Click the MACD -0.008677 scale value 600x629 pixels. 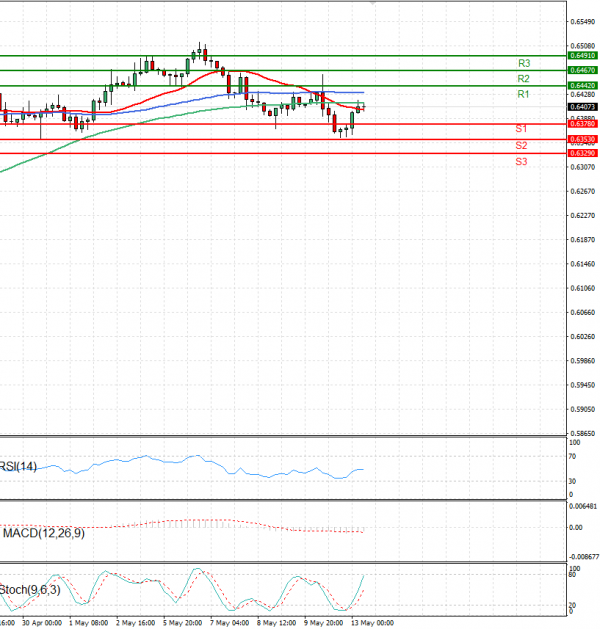(584, 557)
